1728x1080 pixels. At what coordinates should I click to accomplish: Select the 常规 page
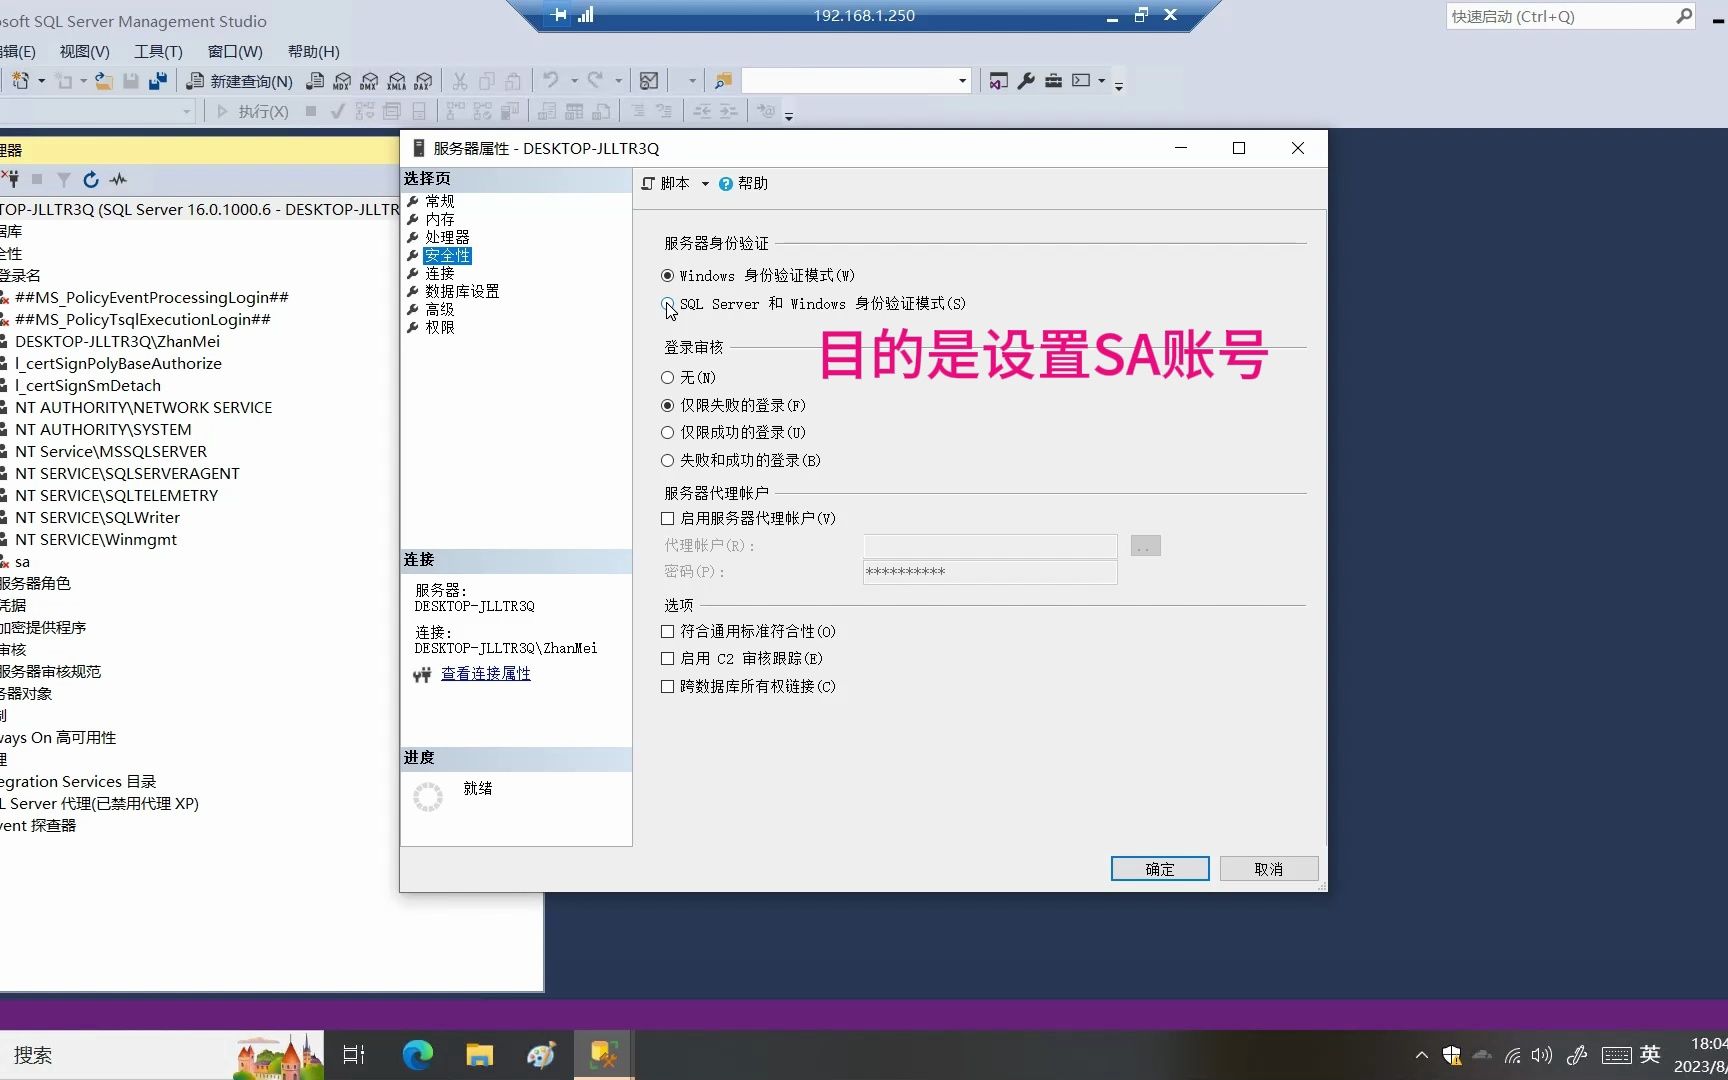(440, 201)
